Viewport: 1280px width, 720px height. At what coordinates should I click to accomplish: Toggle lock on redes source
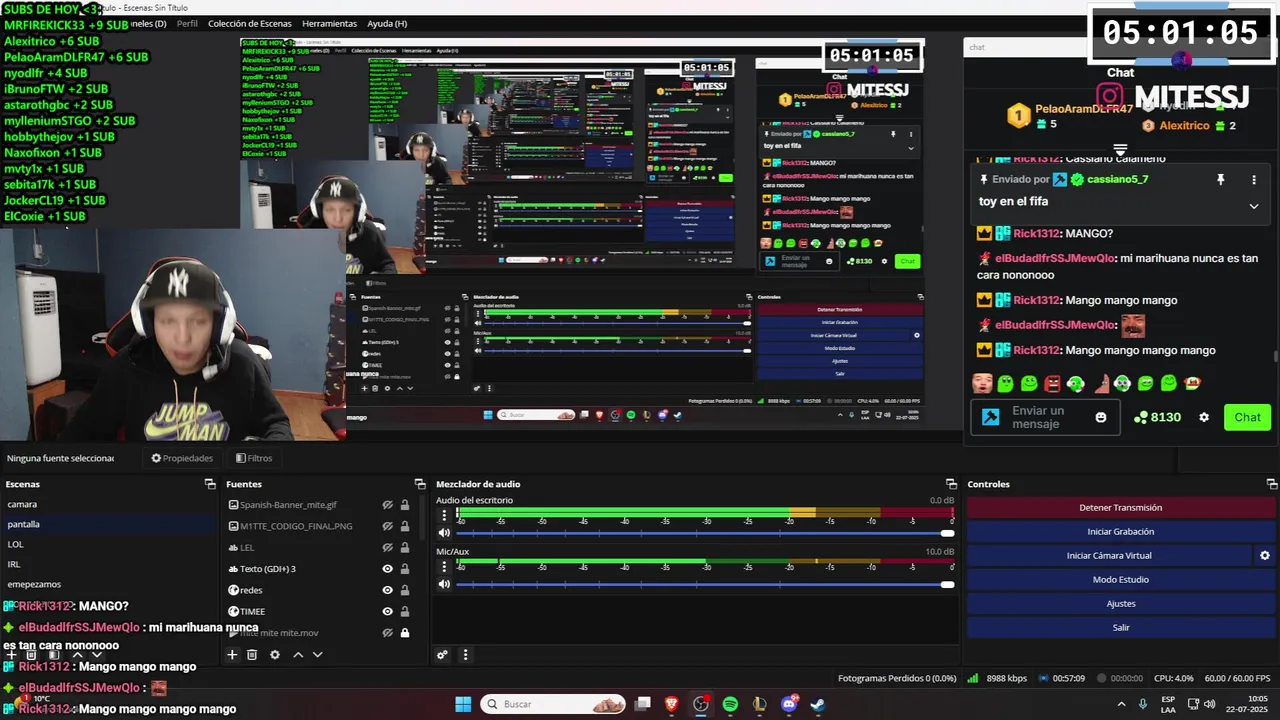[x=405, y=590]
